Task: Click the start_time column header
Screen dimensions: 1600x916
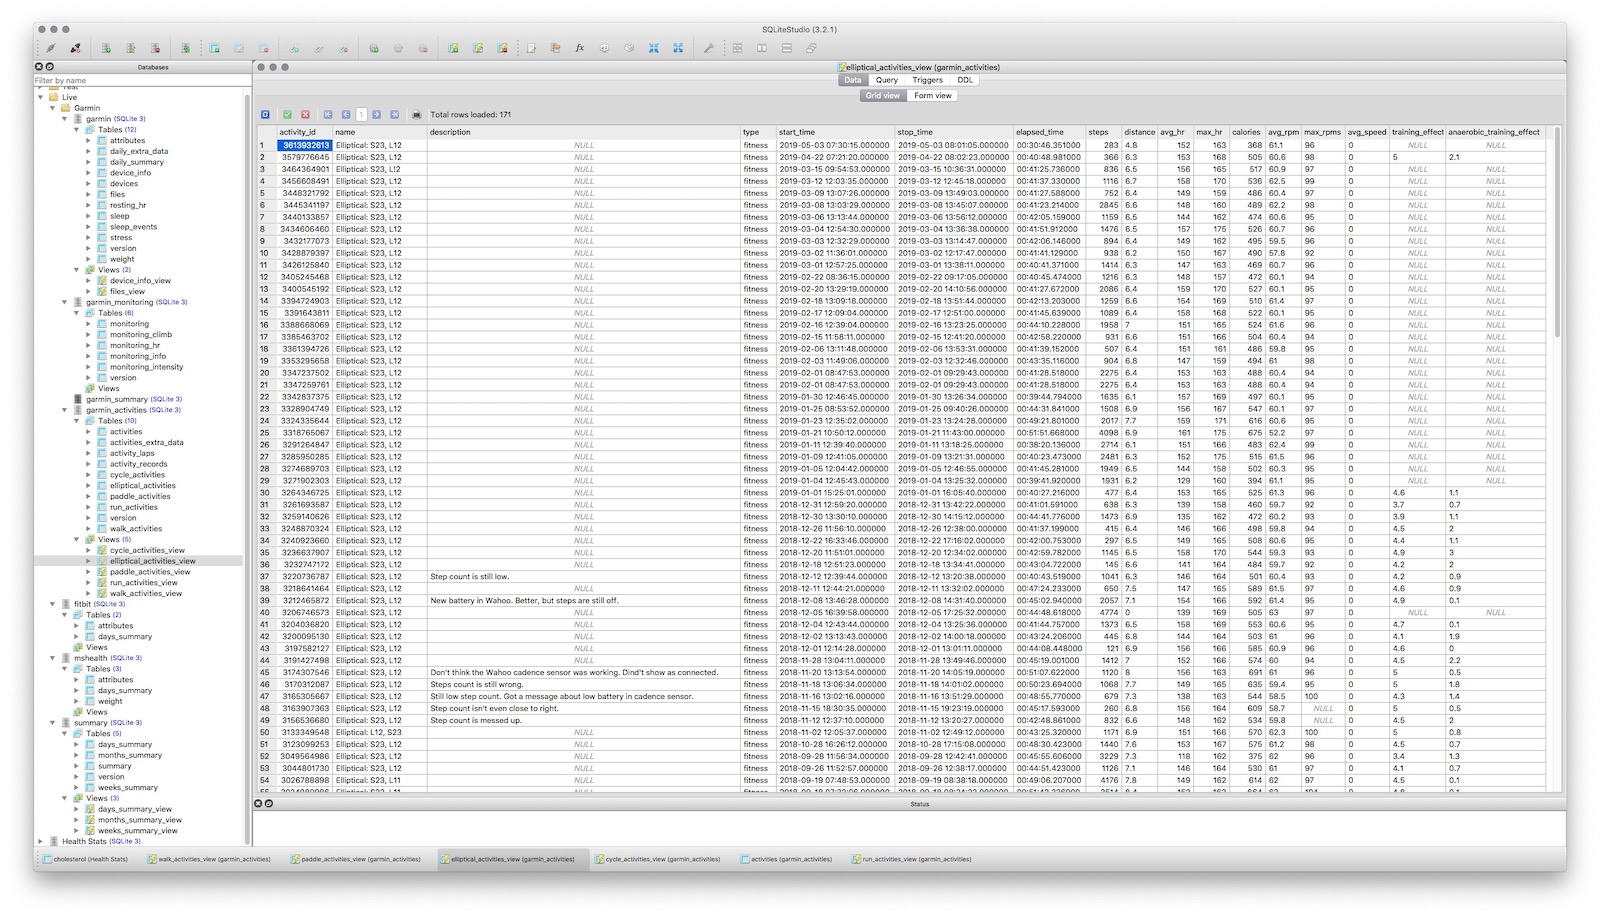Action: pyautogui.click(x=835, y=132)
